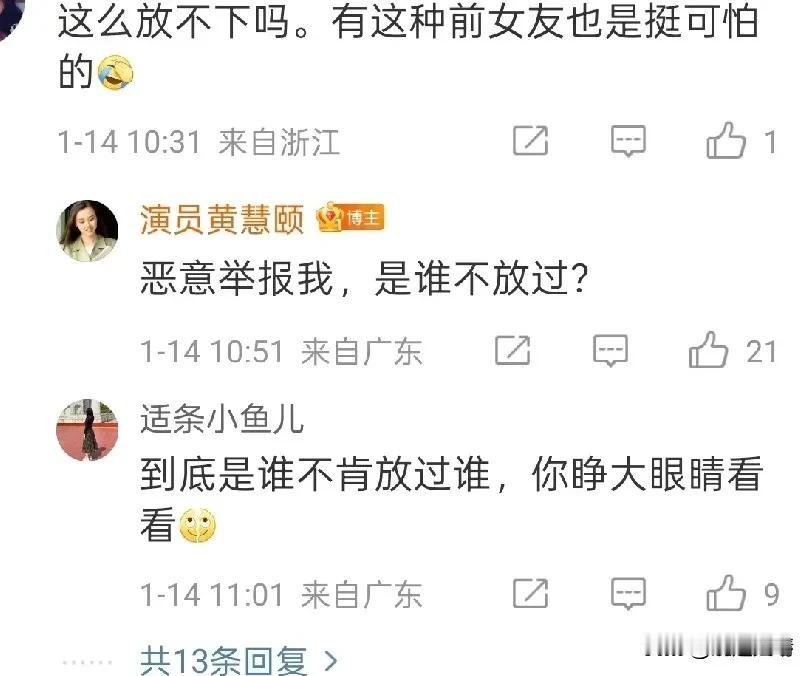Click the comment text 到底是谁不肯放过谁
Image resolution: width=812 pixels, height=676 pixels.
(x=315, y=474)
